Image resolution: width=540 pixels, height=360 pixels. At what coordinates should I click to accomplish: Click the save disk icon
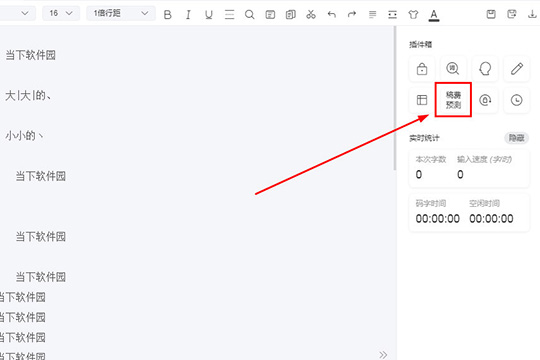click(491, 14)
